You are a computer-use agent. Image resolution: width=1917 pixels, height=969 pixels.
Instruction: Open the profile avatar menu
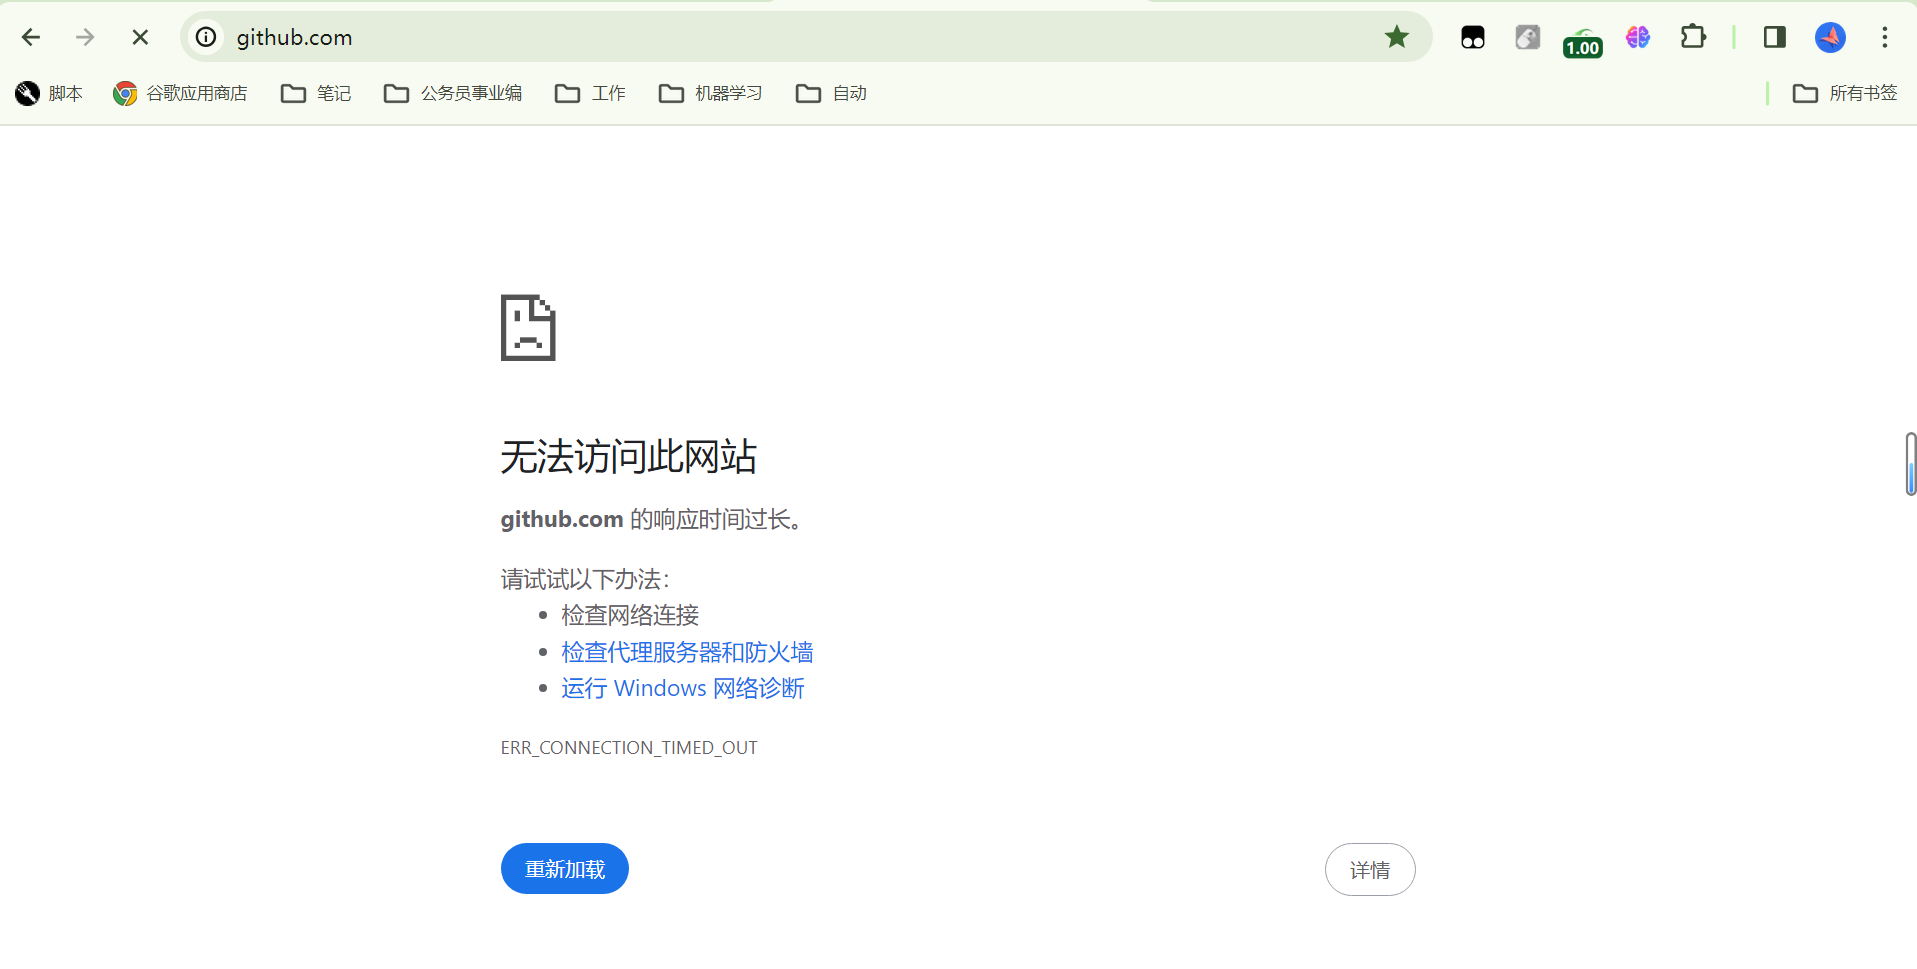1830,38
